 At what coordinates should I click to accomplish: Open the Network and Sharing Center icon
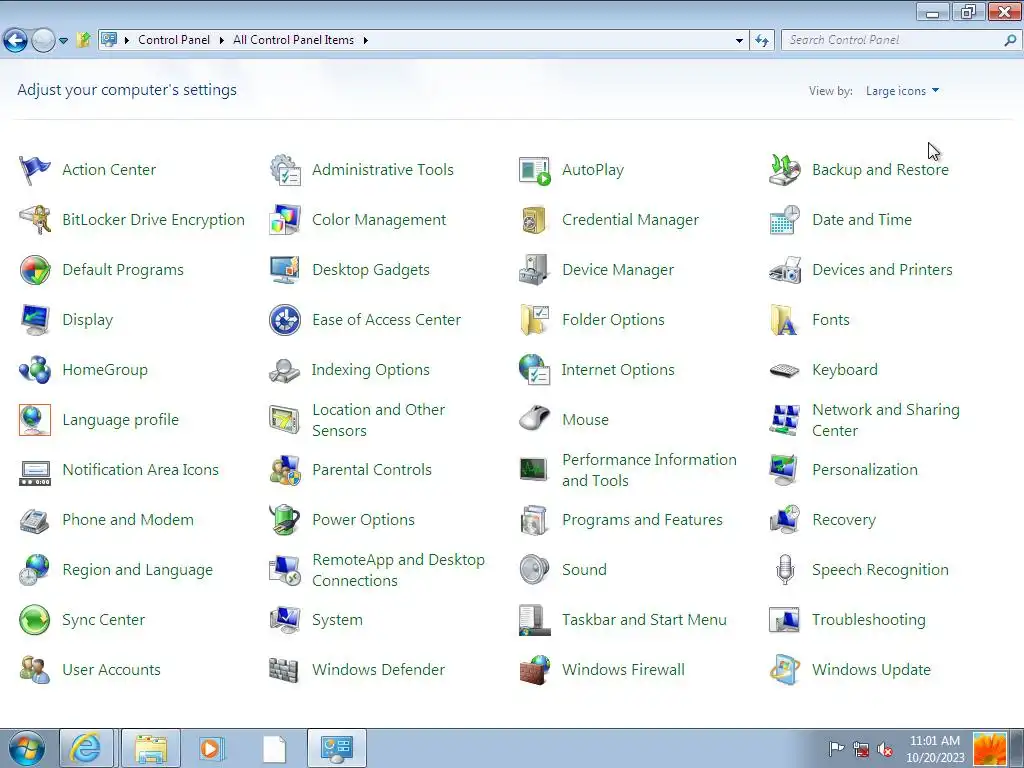click(784, 420)
